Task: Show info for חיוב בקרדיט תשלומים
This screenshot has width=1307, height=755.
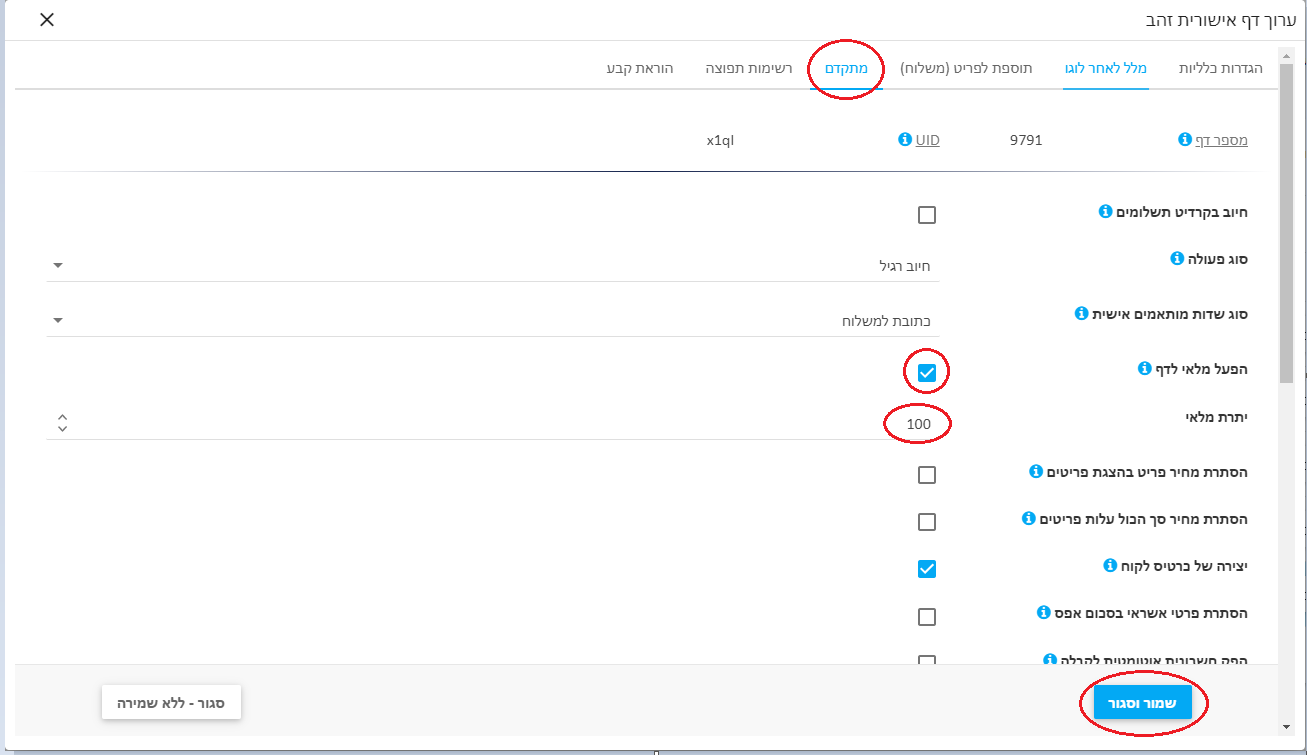Action: [x=1105, y=212]
